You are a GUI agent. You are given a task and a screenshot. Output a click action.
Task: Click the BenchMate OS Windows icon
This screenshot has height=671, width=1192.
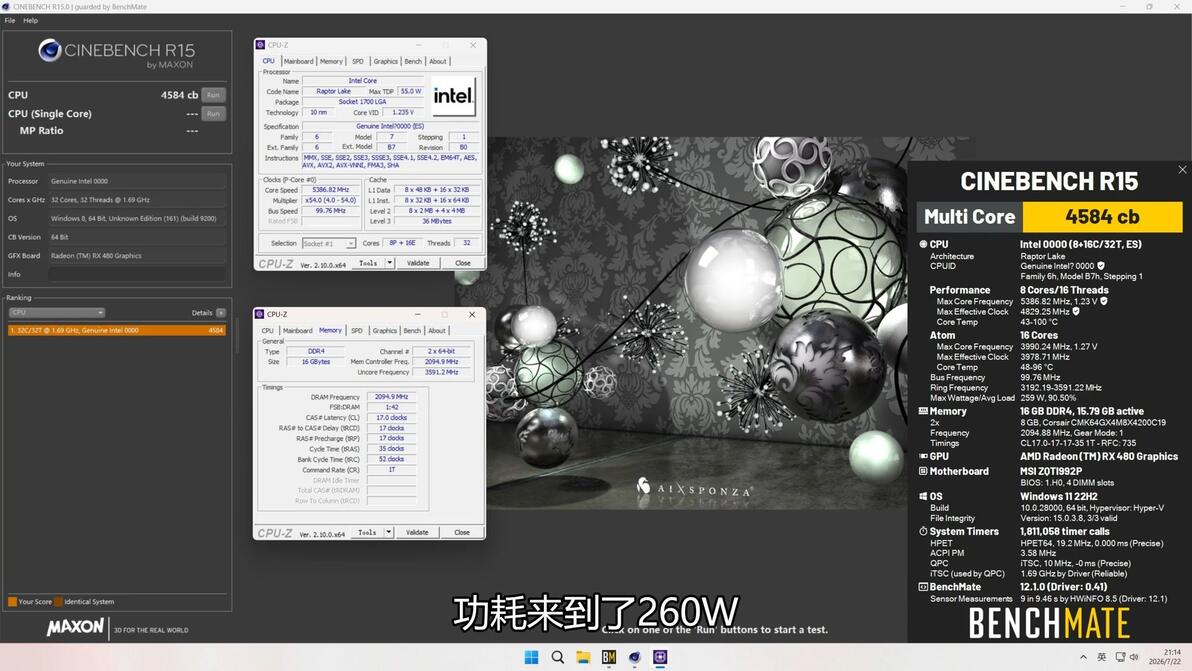(923, 496)
